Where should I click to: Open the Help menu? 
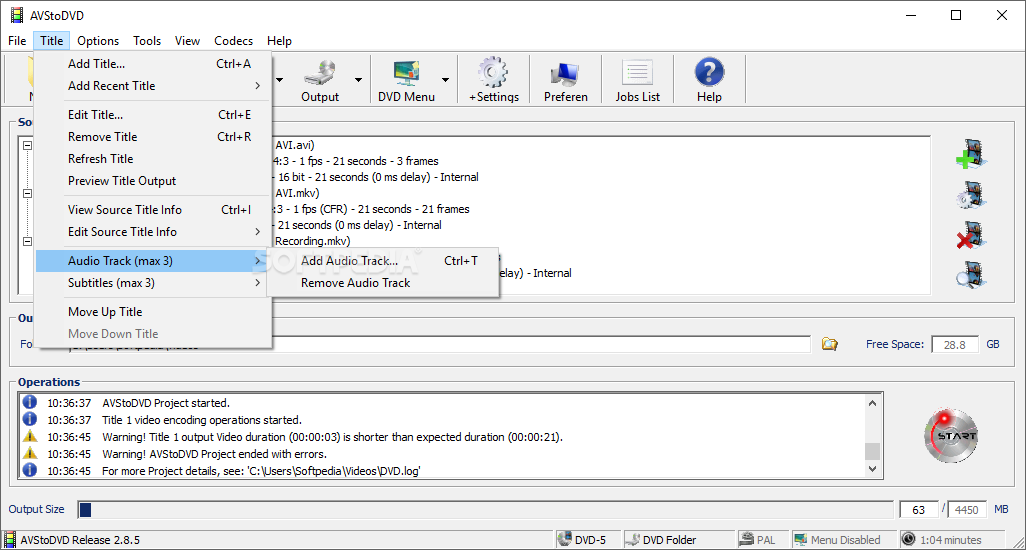click(x=279, y=41)
